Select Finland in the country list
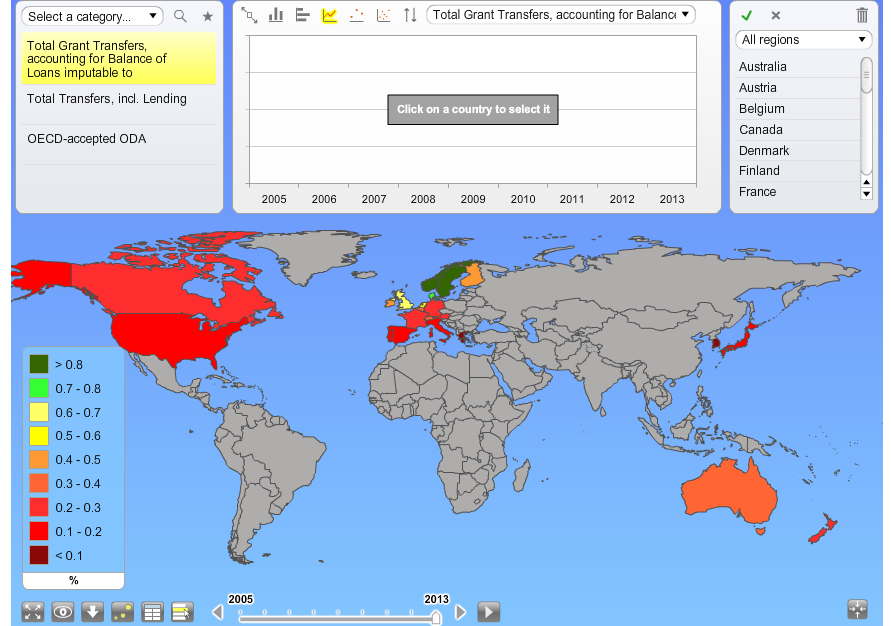 (798, 171)
